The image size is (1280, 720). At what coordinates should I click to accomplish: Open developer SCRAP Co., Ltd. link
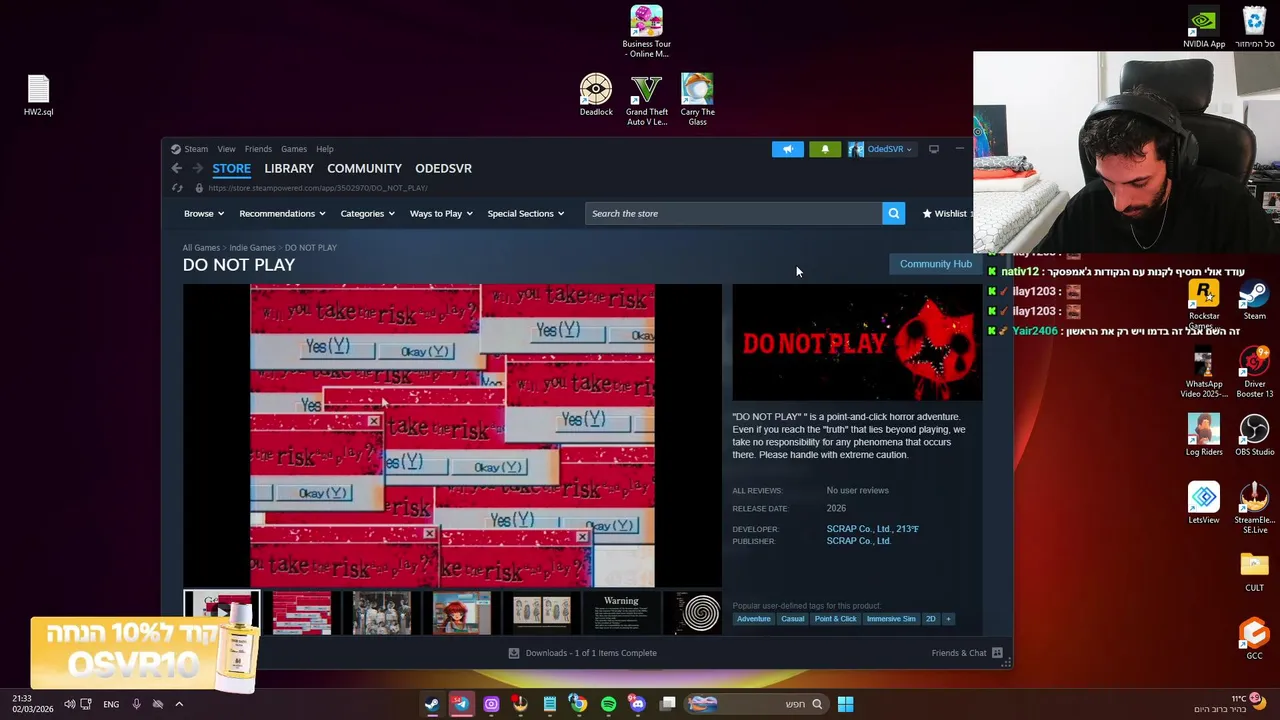(x=859, y=529)
